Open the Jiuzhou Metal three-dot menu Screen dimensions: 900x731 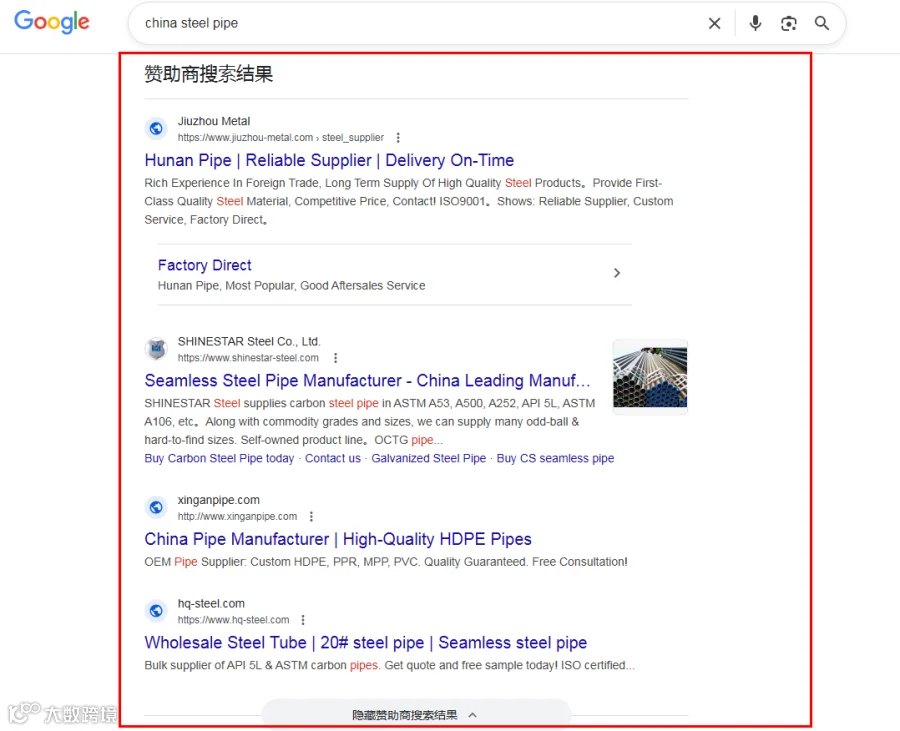pos(398,138)
